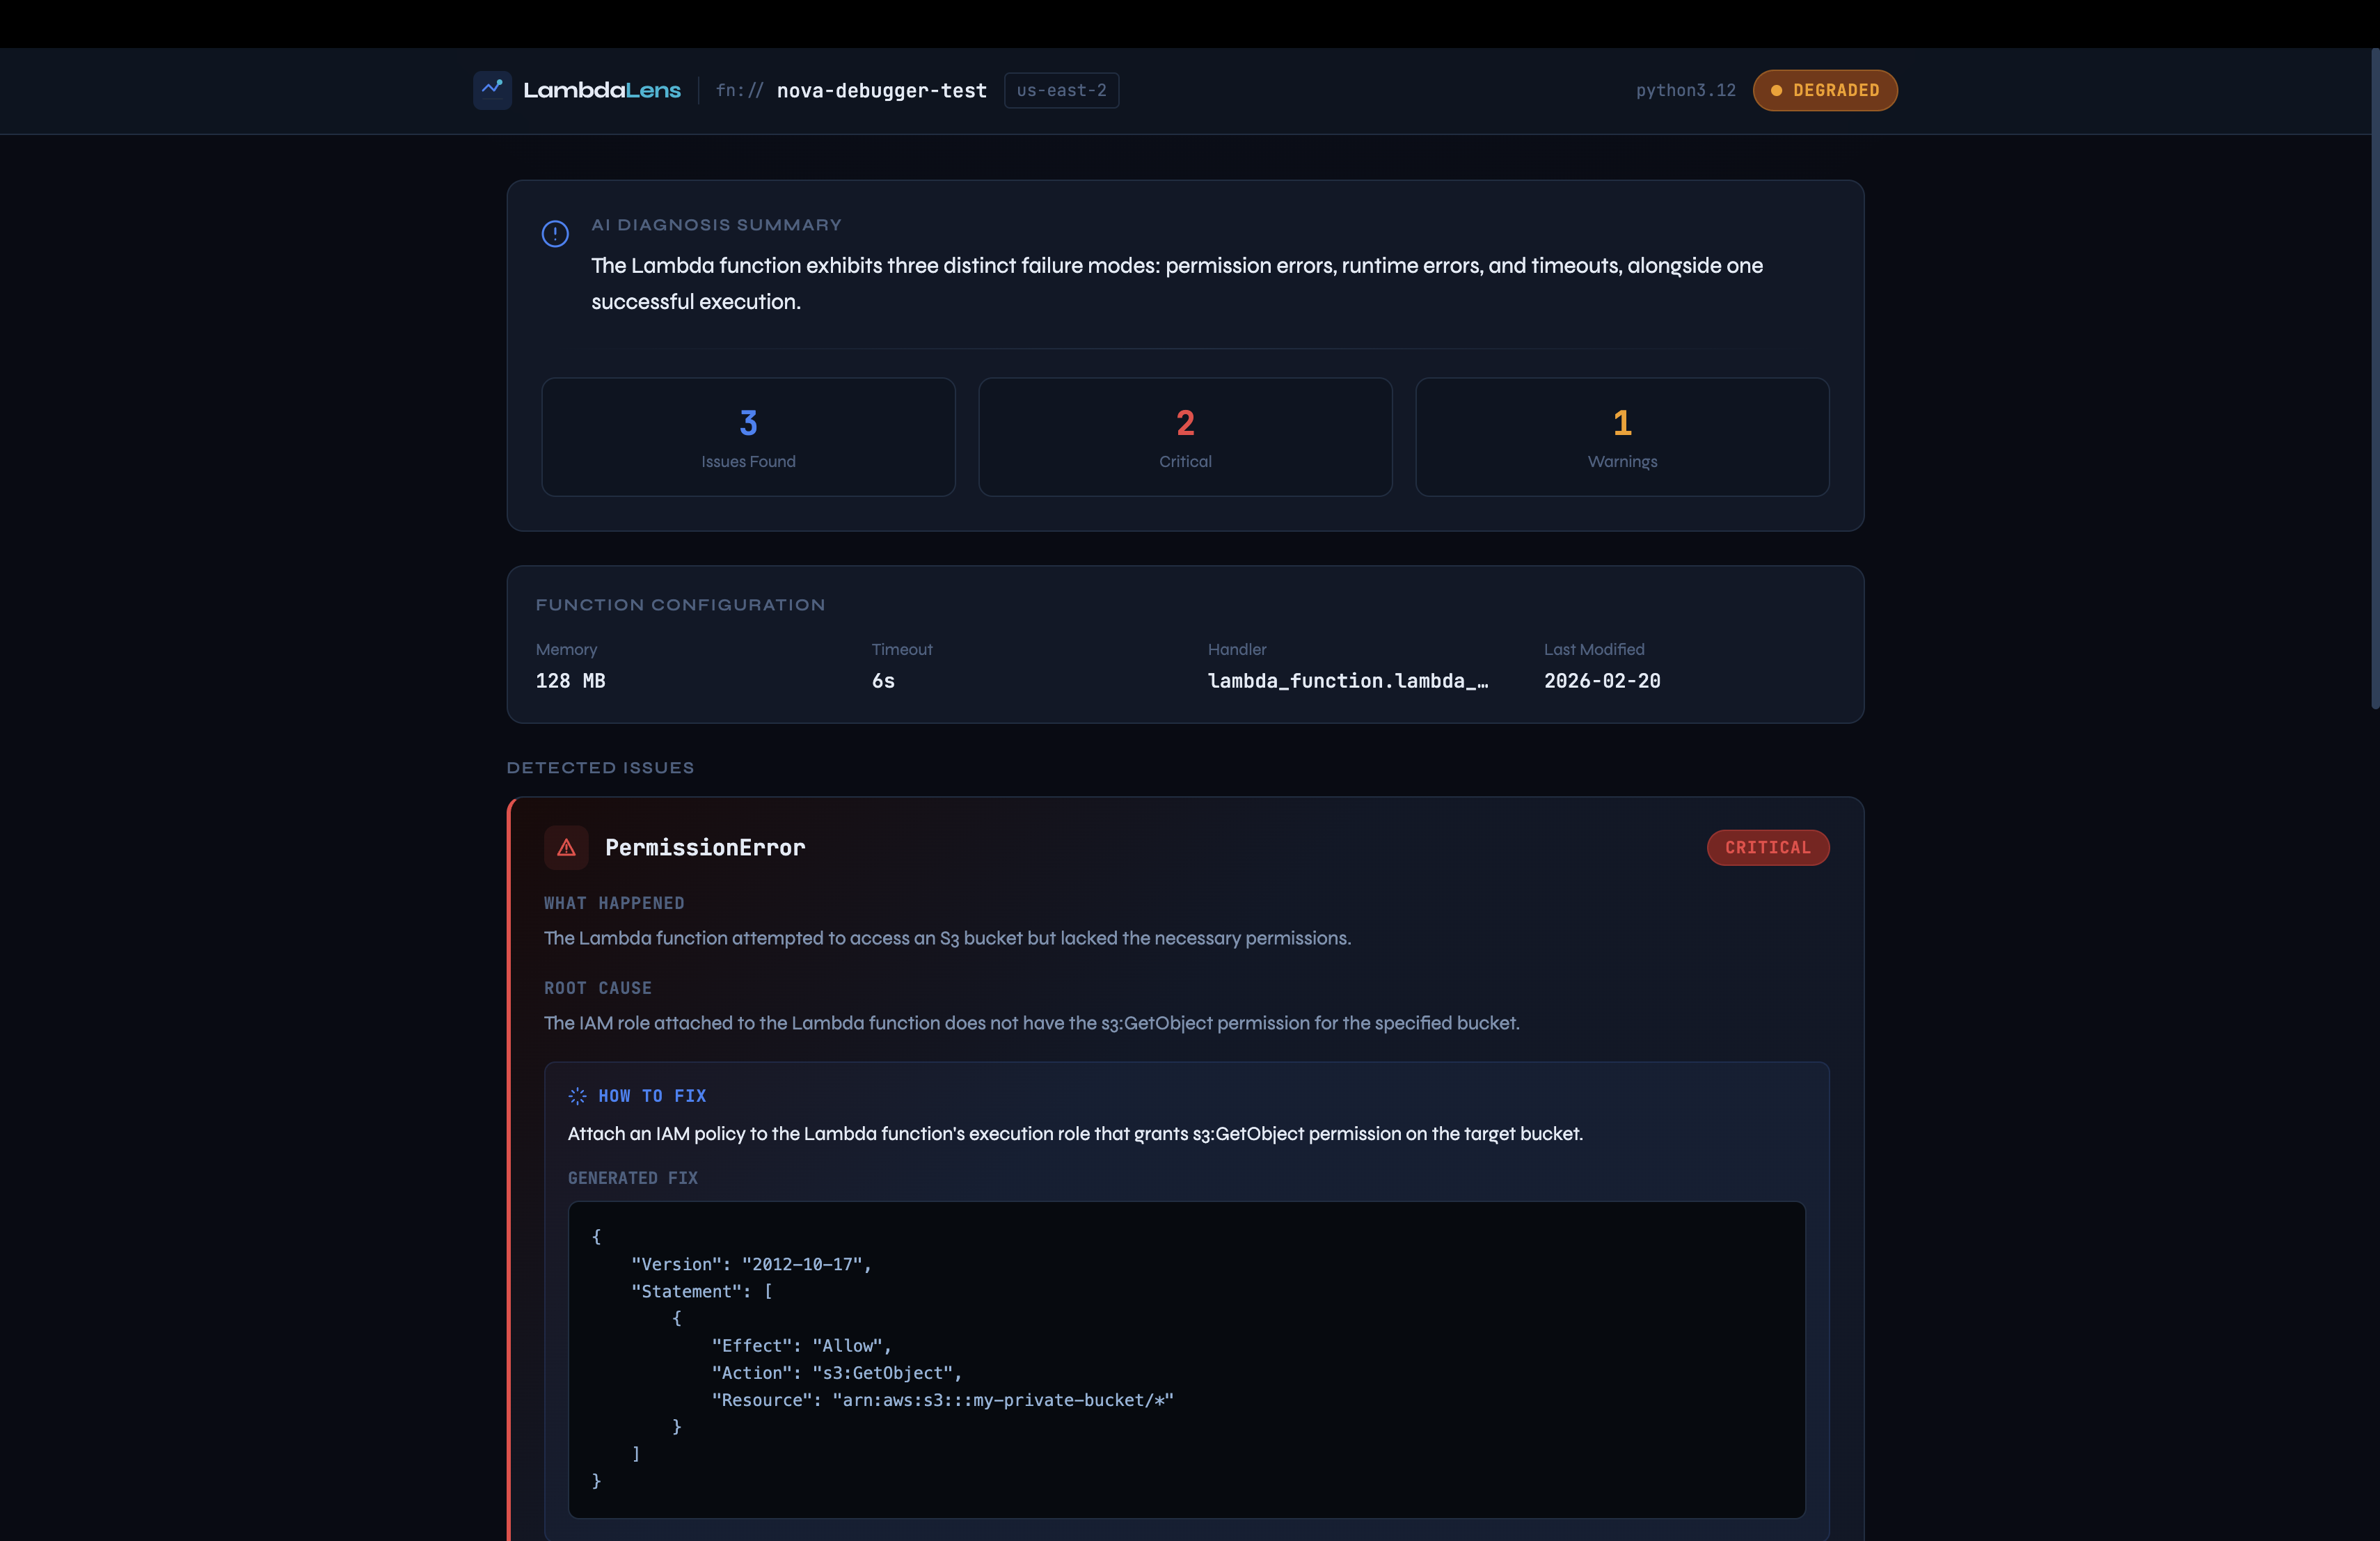The width and height of the screenshot is (2380, 1541).
Task: Click the python3.12 runtime label
Action: click(1685, 90)
